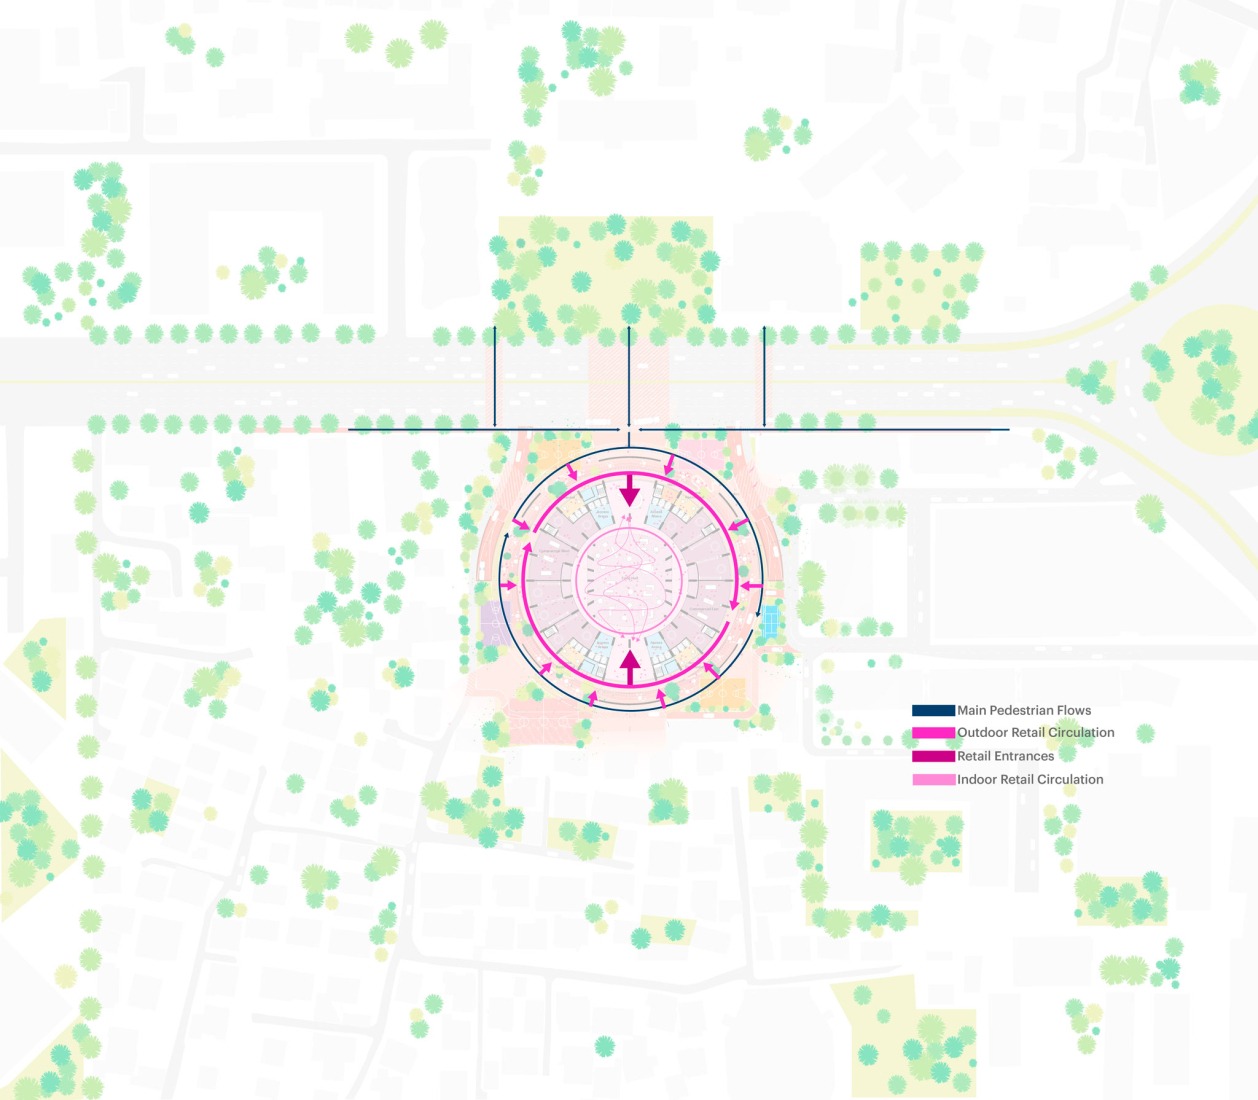Click the leftmost pedestrian crossing line over the road

point(495,375)
